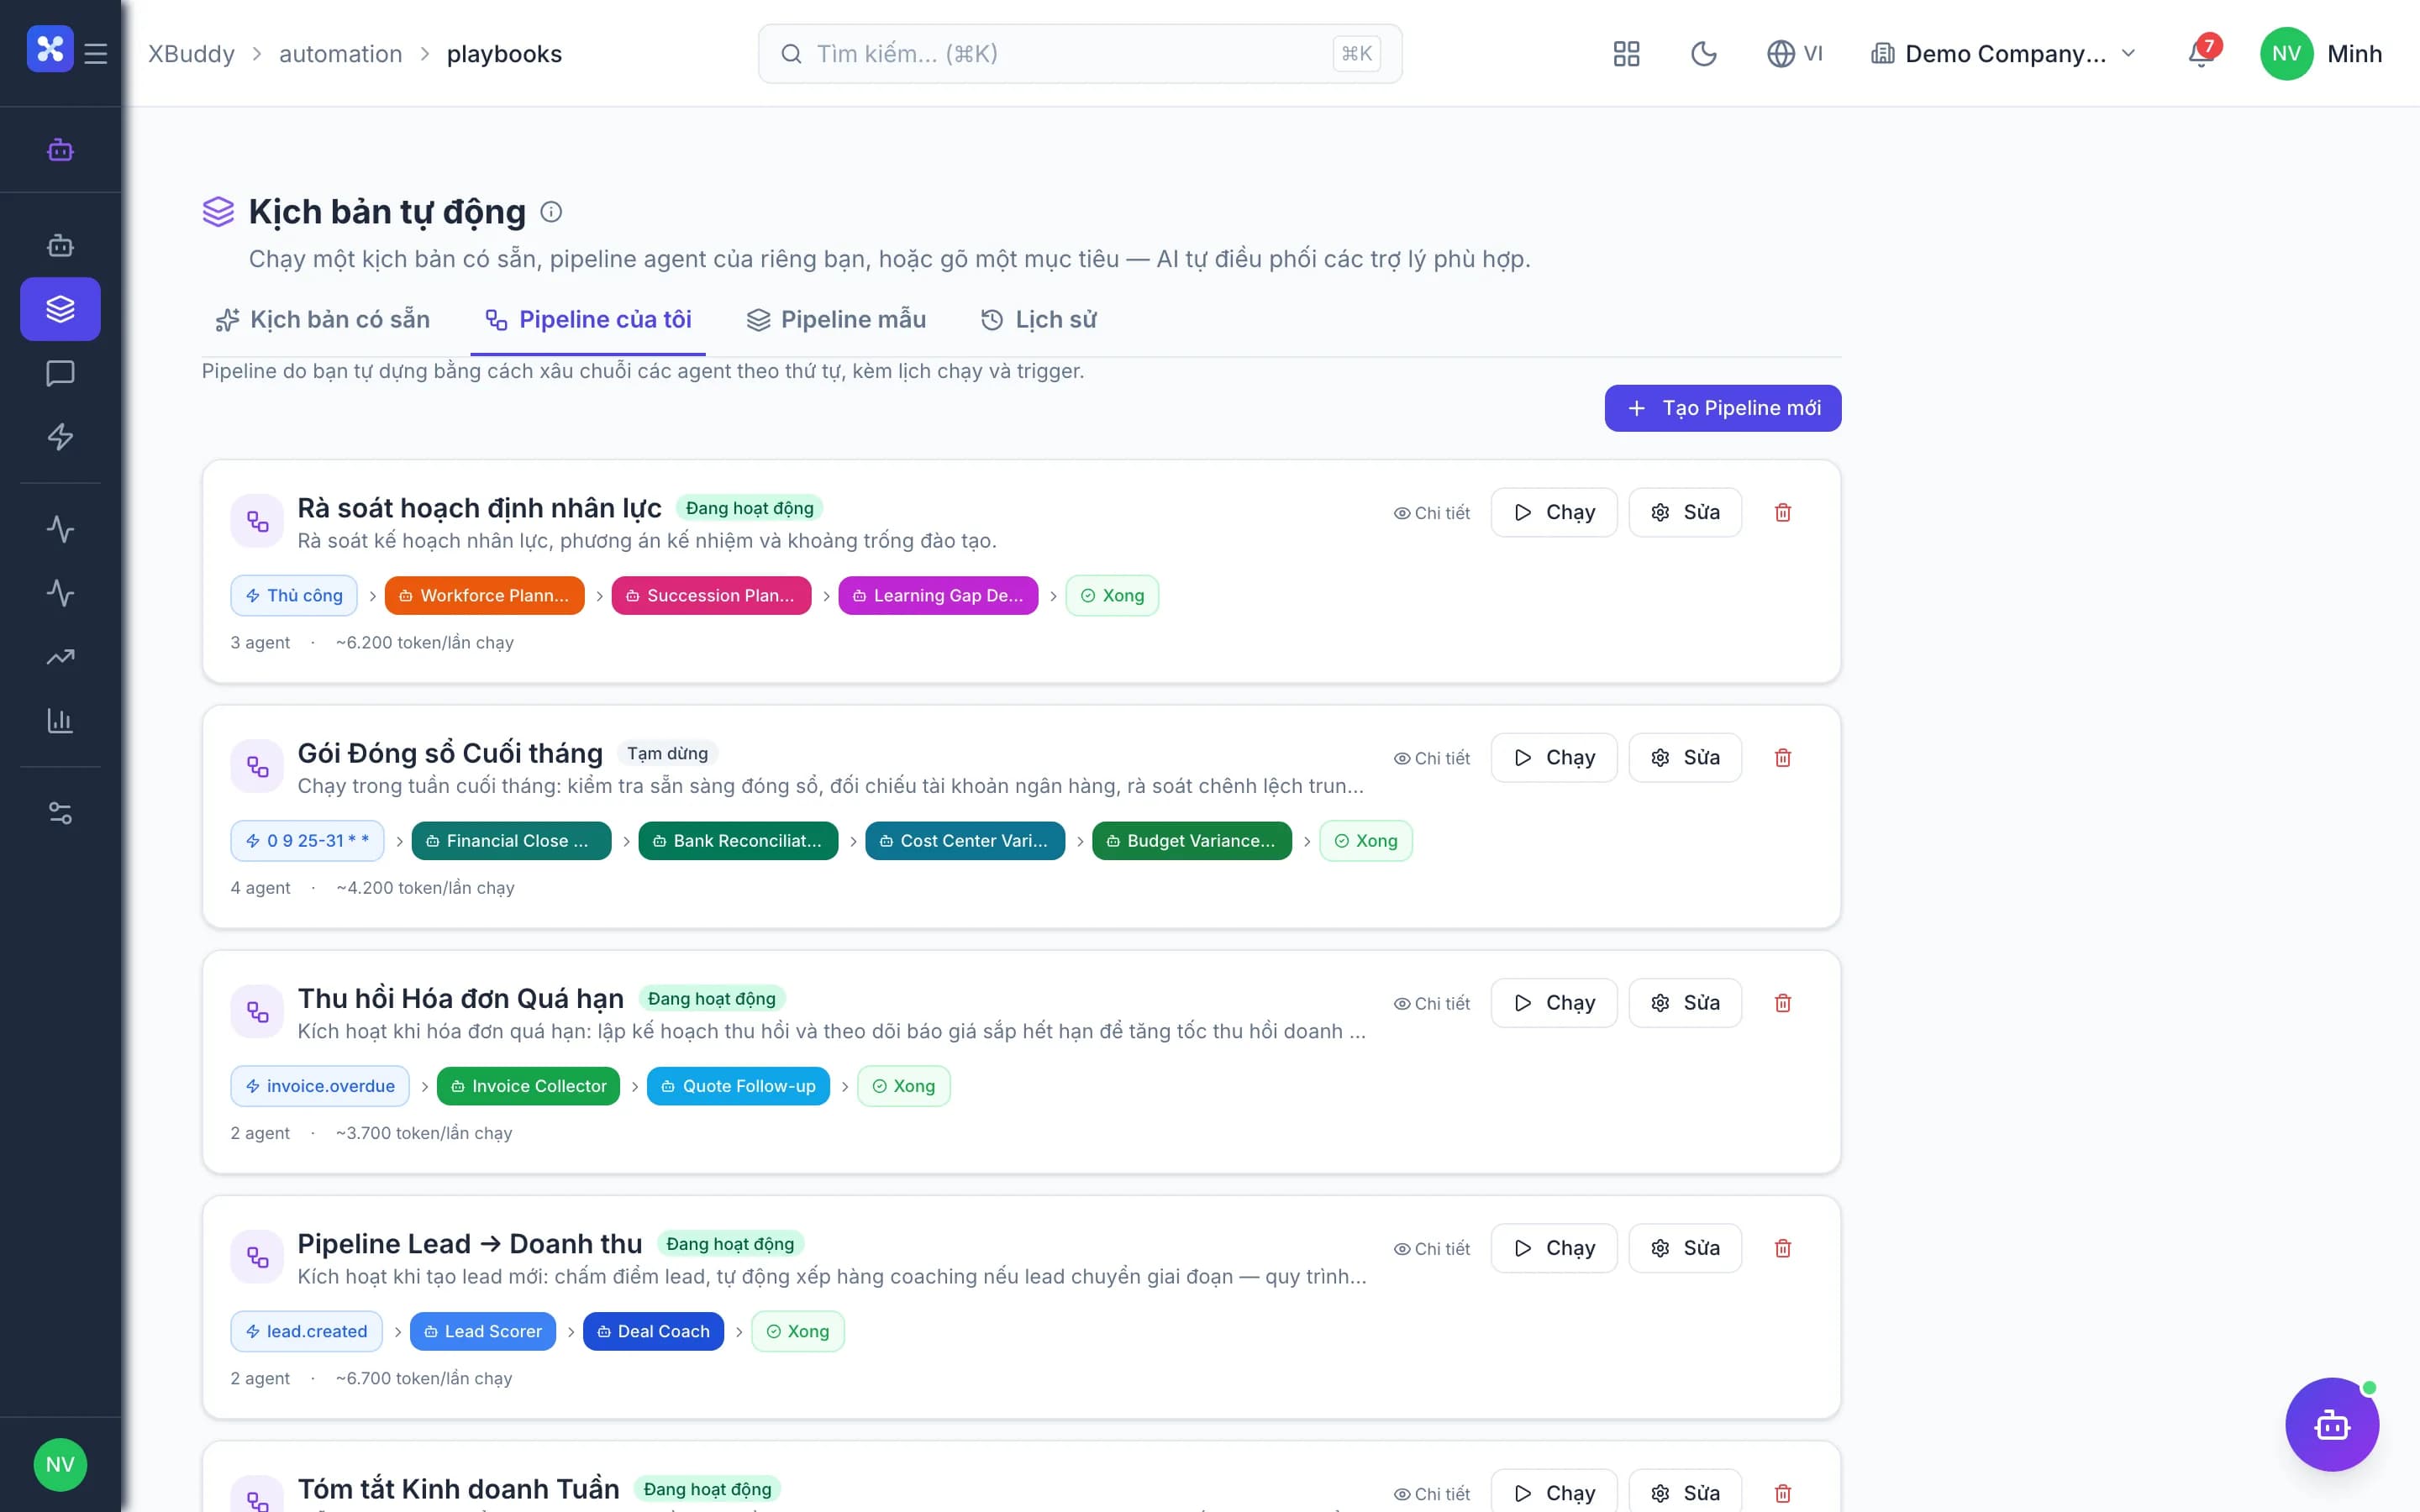Click the Tạm dừng status badge
Screen dimensions: 2420x1512
coord(667,754)
